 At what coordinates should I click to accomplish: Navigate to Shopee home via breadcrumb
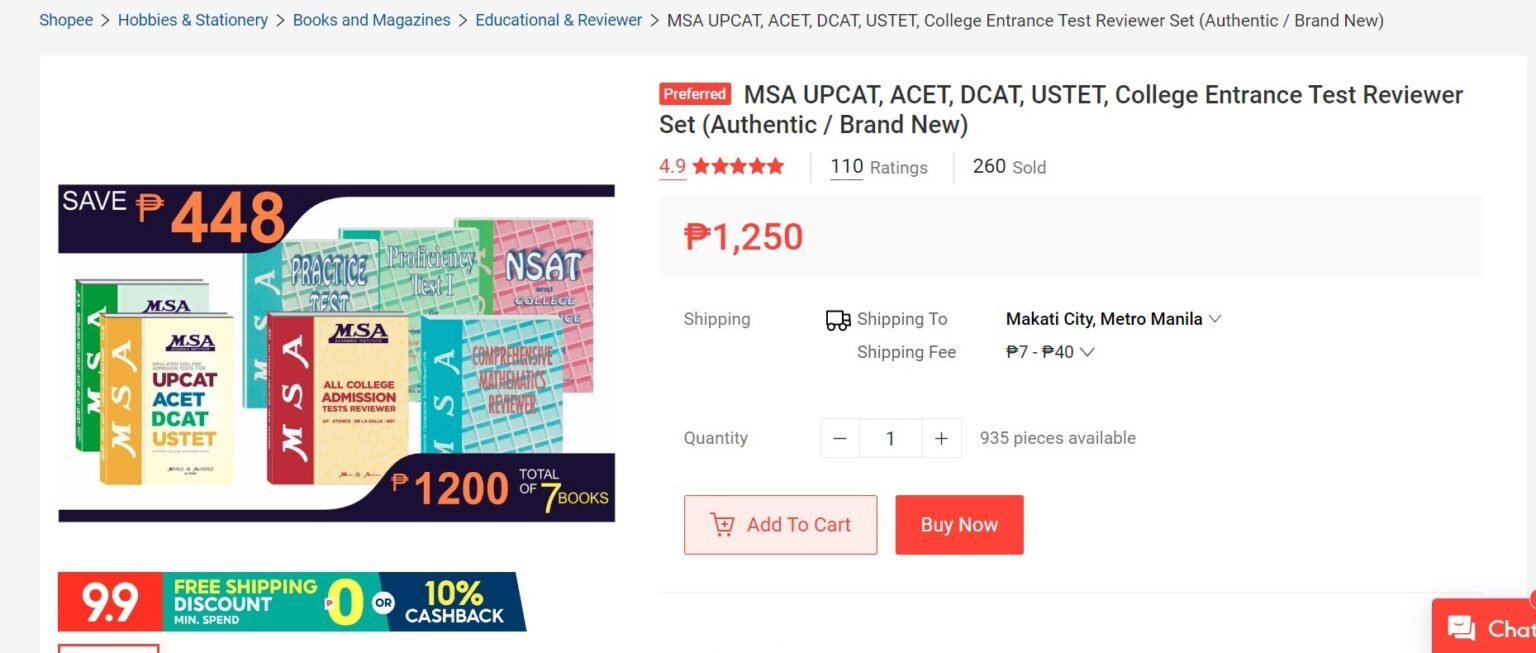[x=66, y=19]
